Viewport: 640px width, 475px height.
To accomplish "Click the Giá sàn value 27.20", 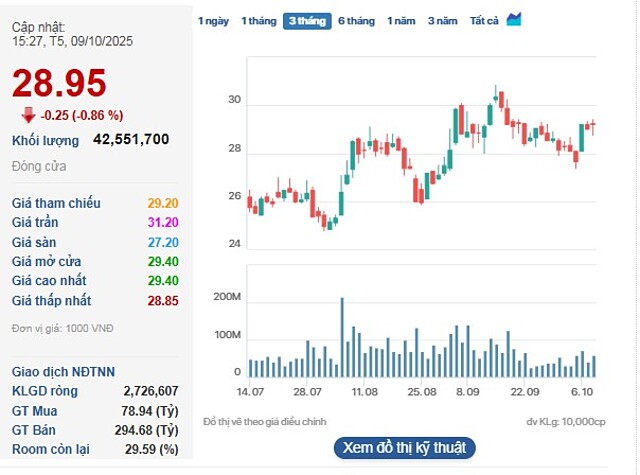I will pyautogui.click(x=162, y=242).
